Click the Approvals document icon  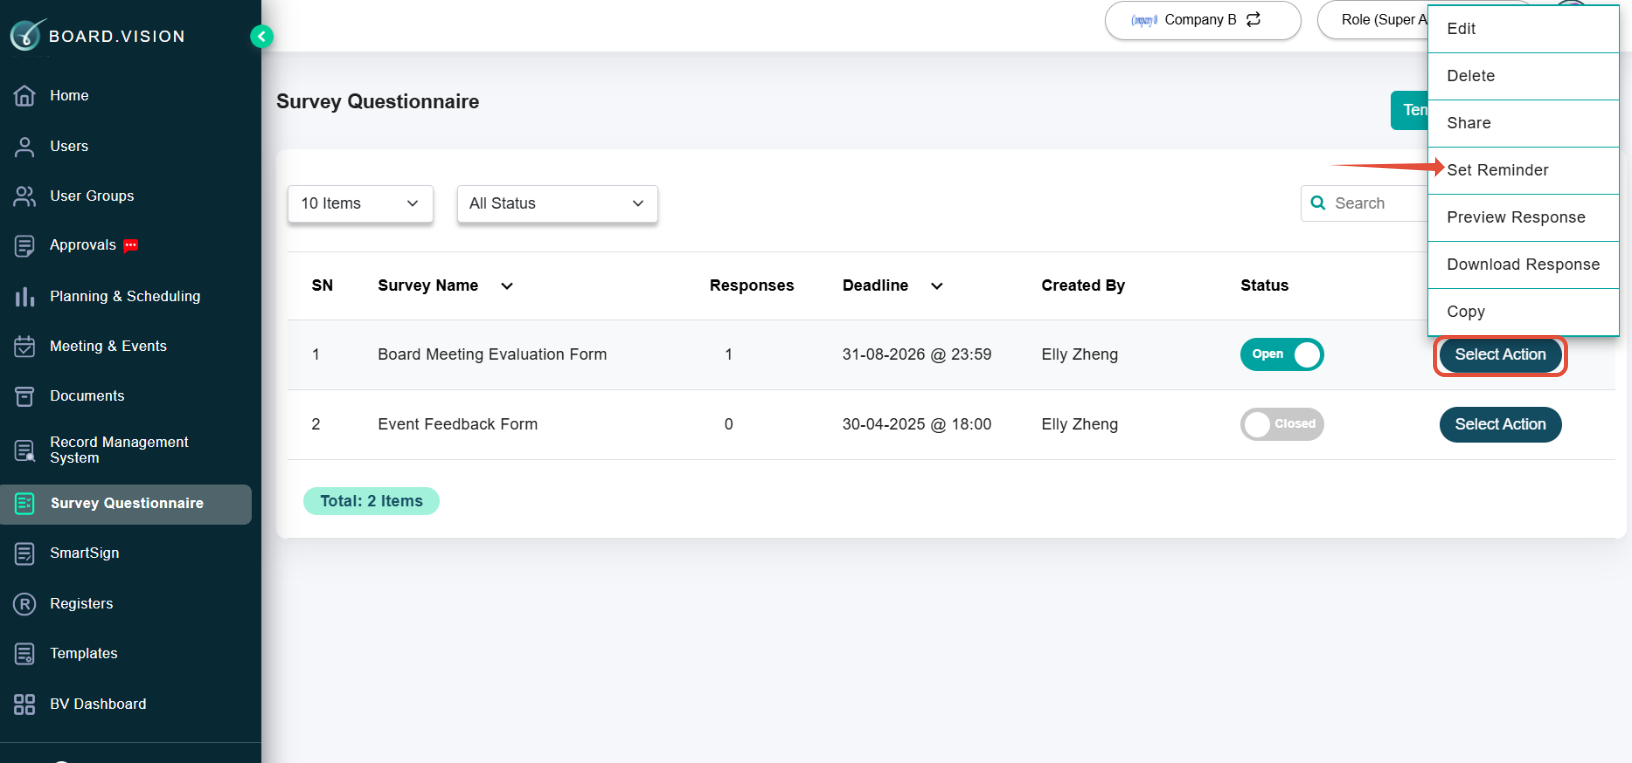click(x=25, y=246)
